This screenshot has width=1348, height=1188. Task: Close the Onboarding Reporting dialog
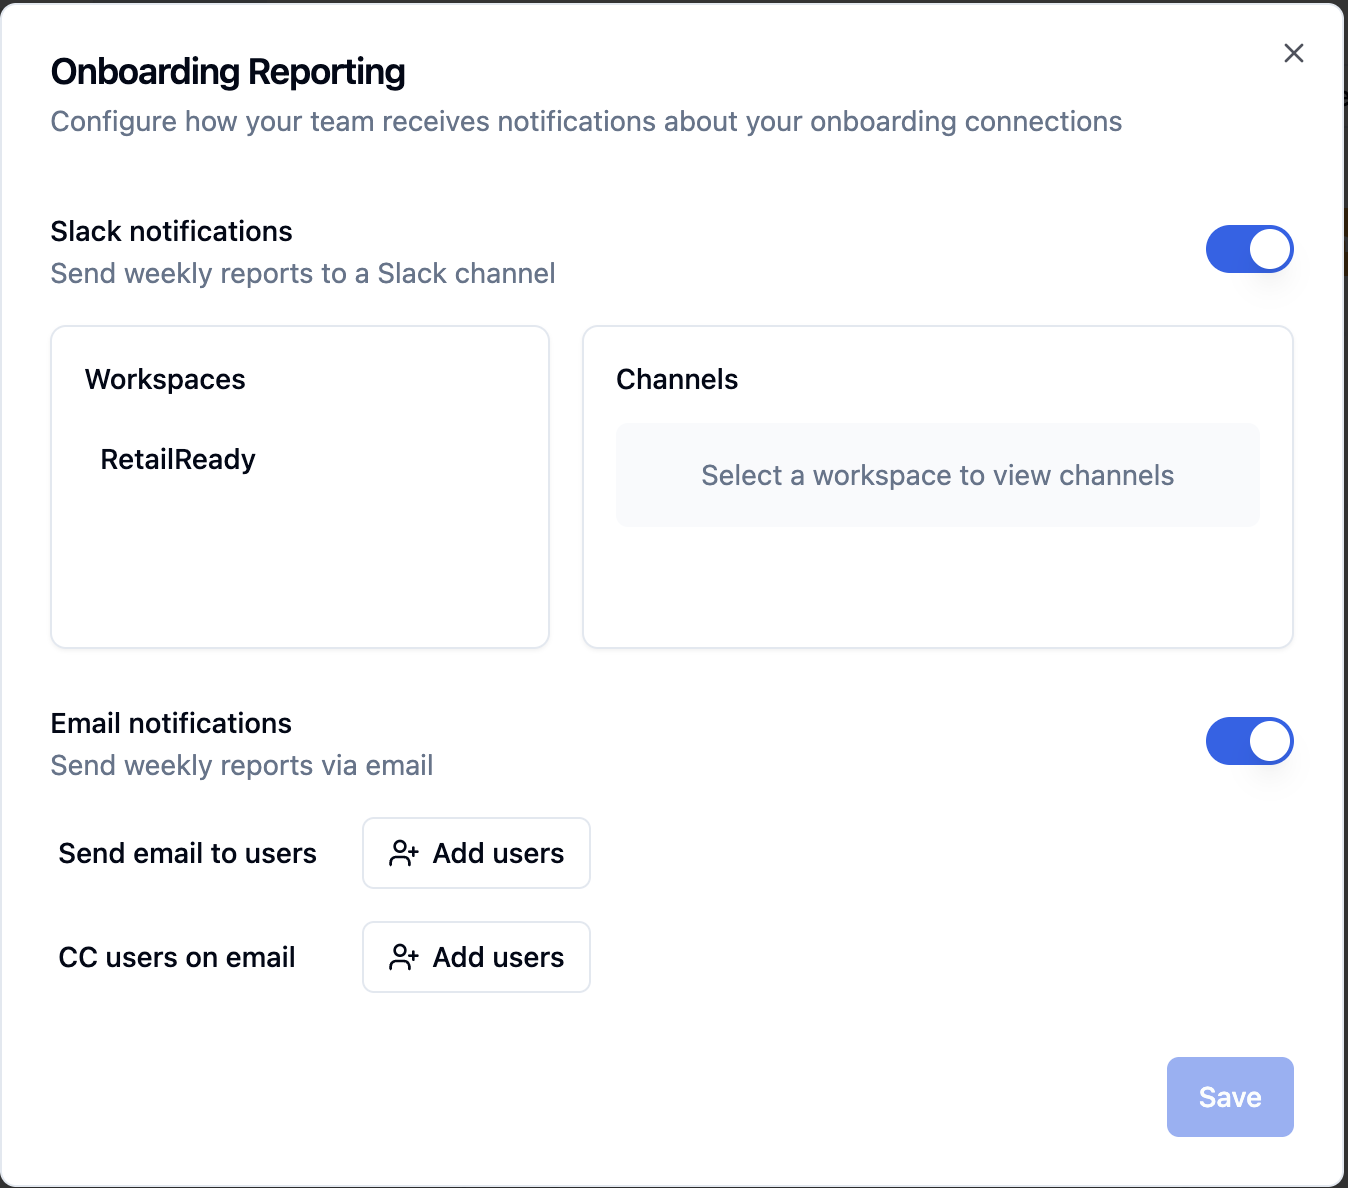coord(1293,53)
